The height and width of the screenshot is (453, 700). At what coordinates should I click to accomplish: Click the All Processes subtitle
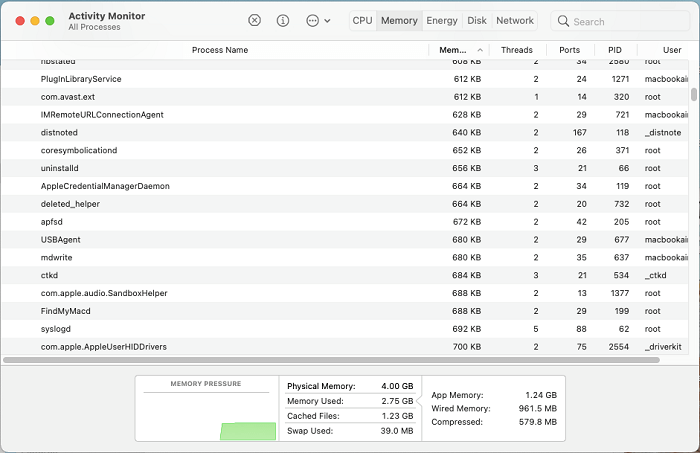tap(94, 27)
